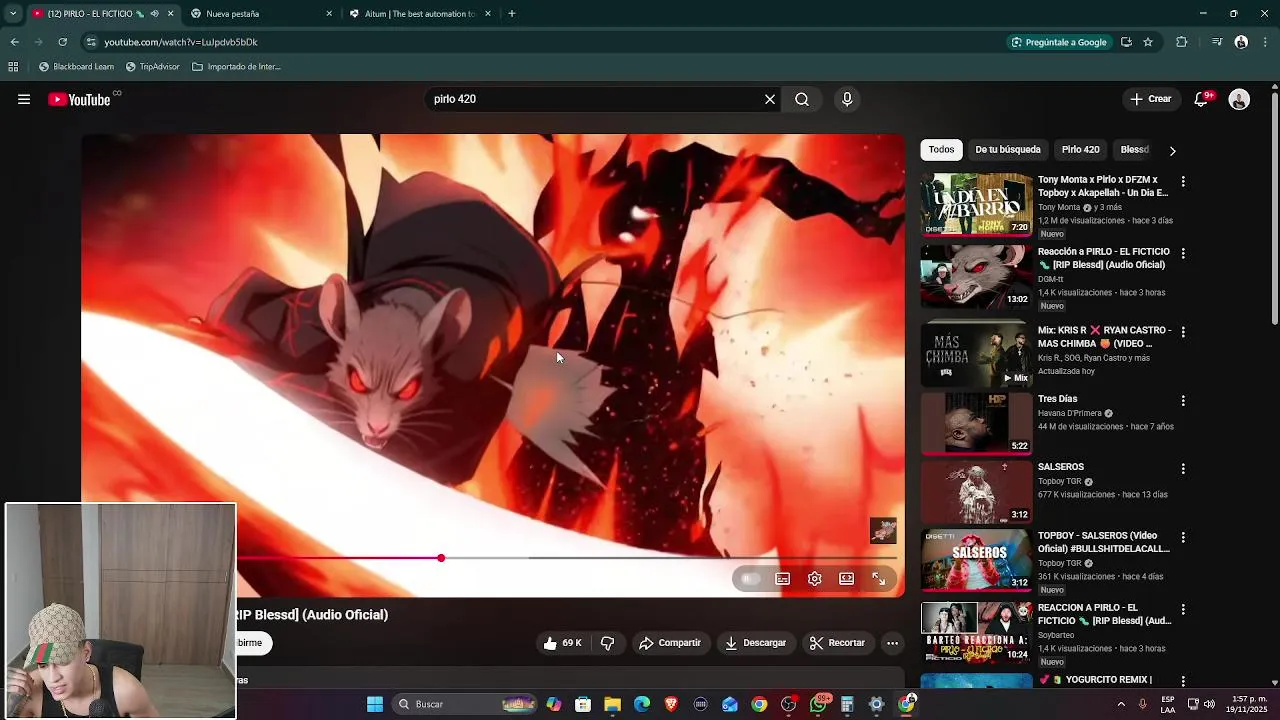The image size is (1280, 720).
Task: Toggle subtitles in the player
Action: [783, 579]
